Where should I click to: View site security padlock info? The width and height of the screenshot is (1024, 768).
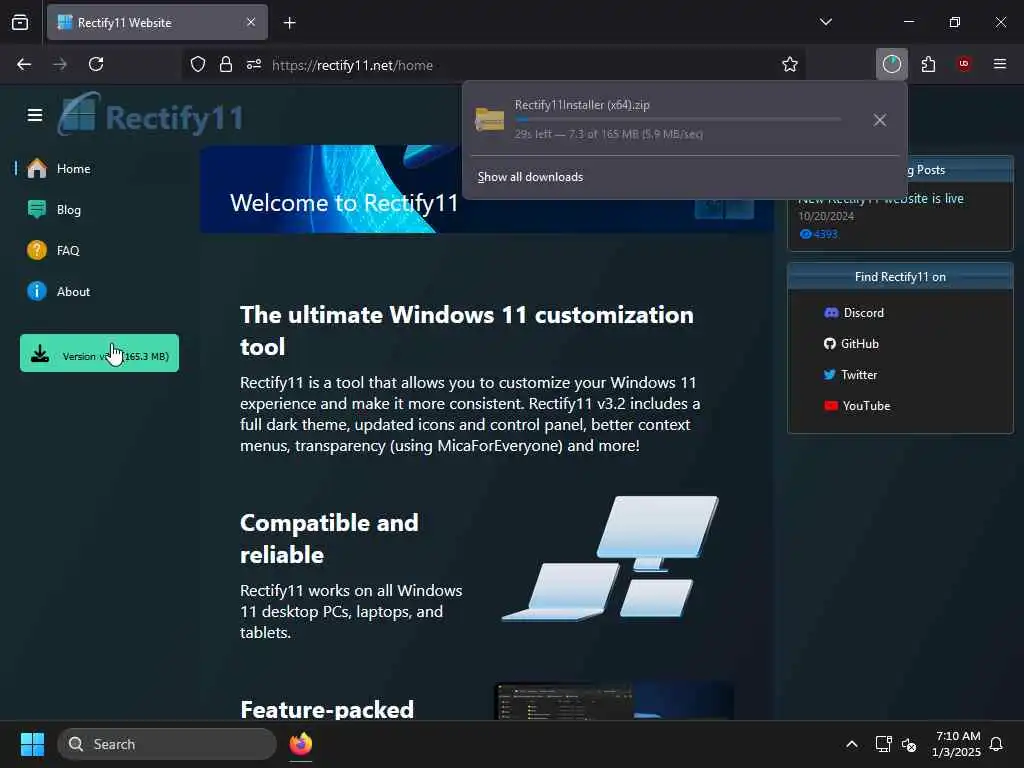coord(226,64)
